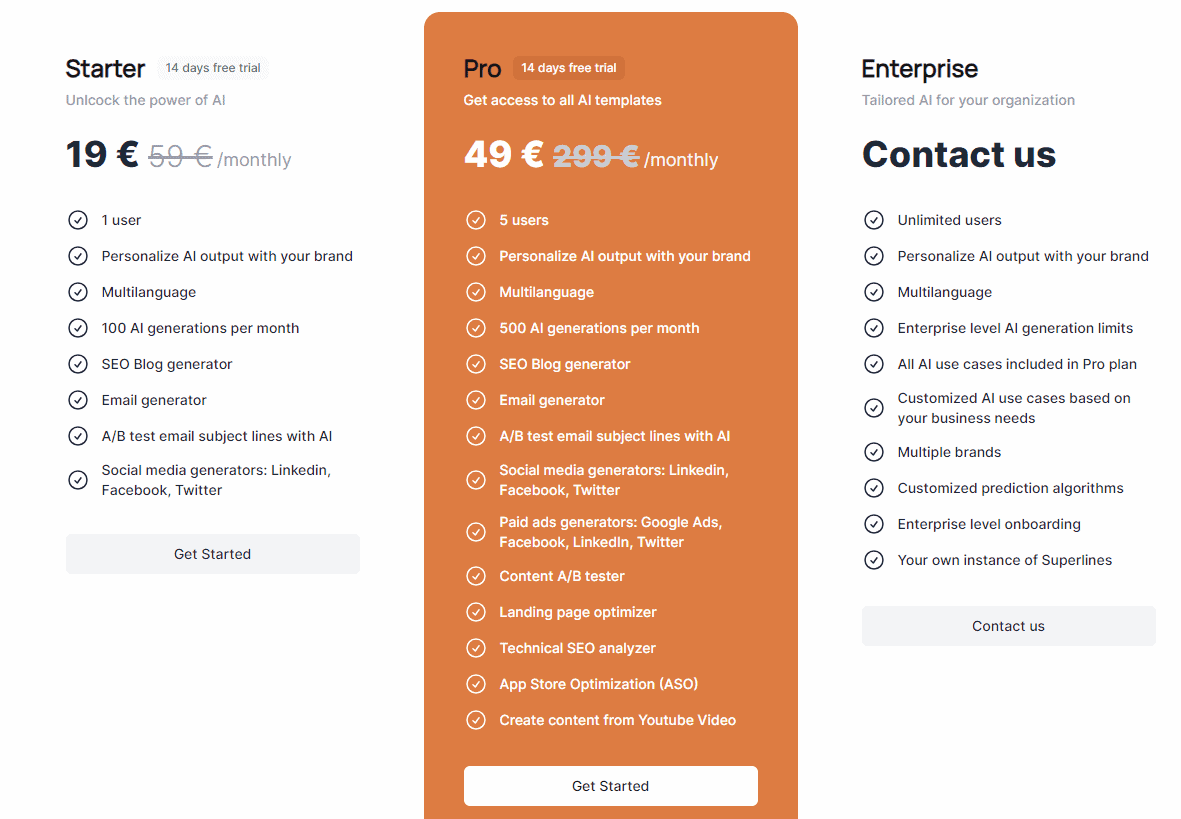
Task: Select the check icon beside "Landing page optimizer"
Action: (x=476, y=612)
